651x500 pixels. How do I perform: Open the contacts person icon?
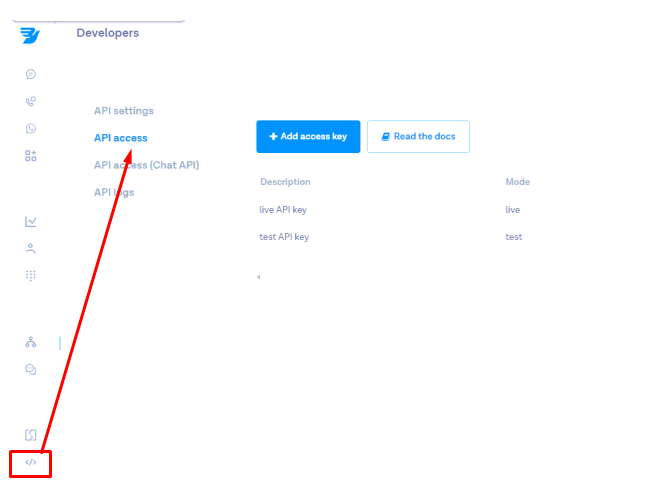(x=31, y=248)
